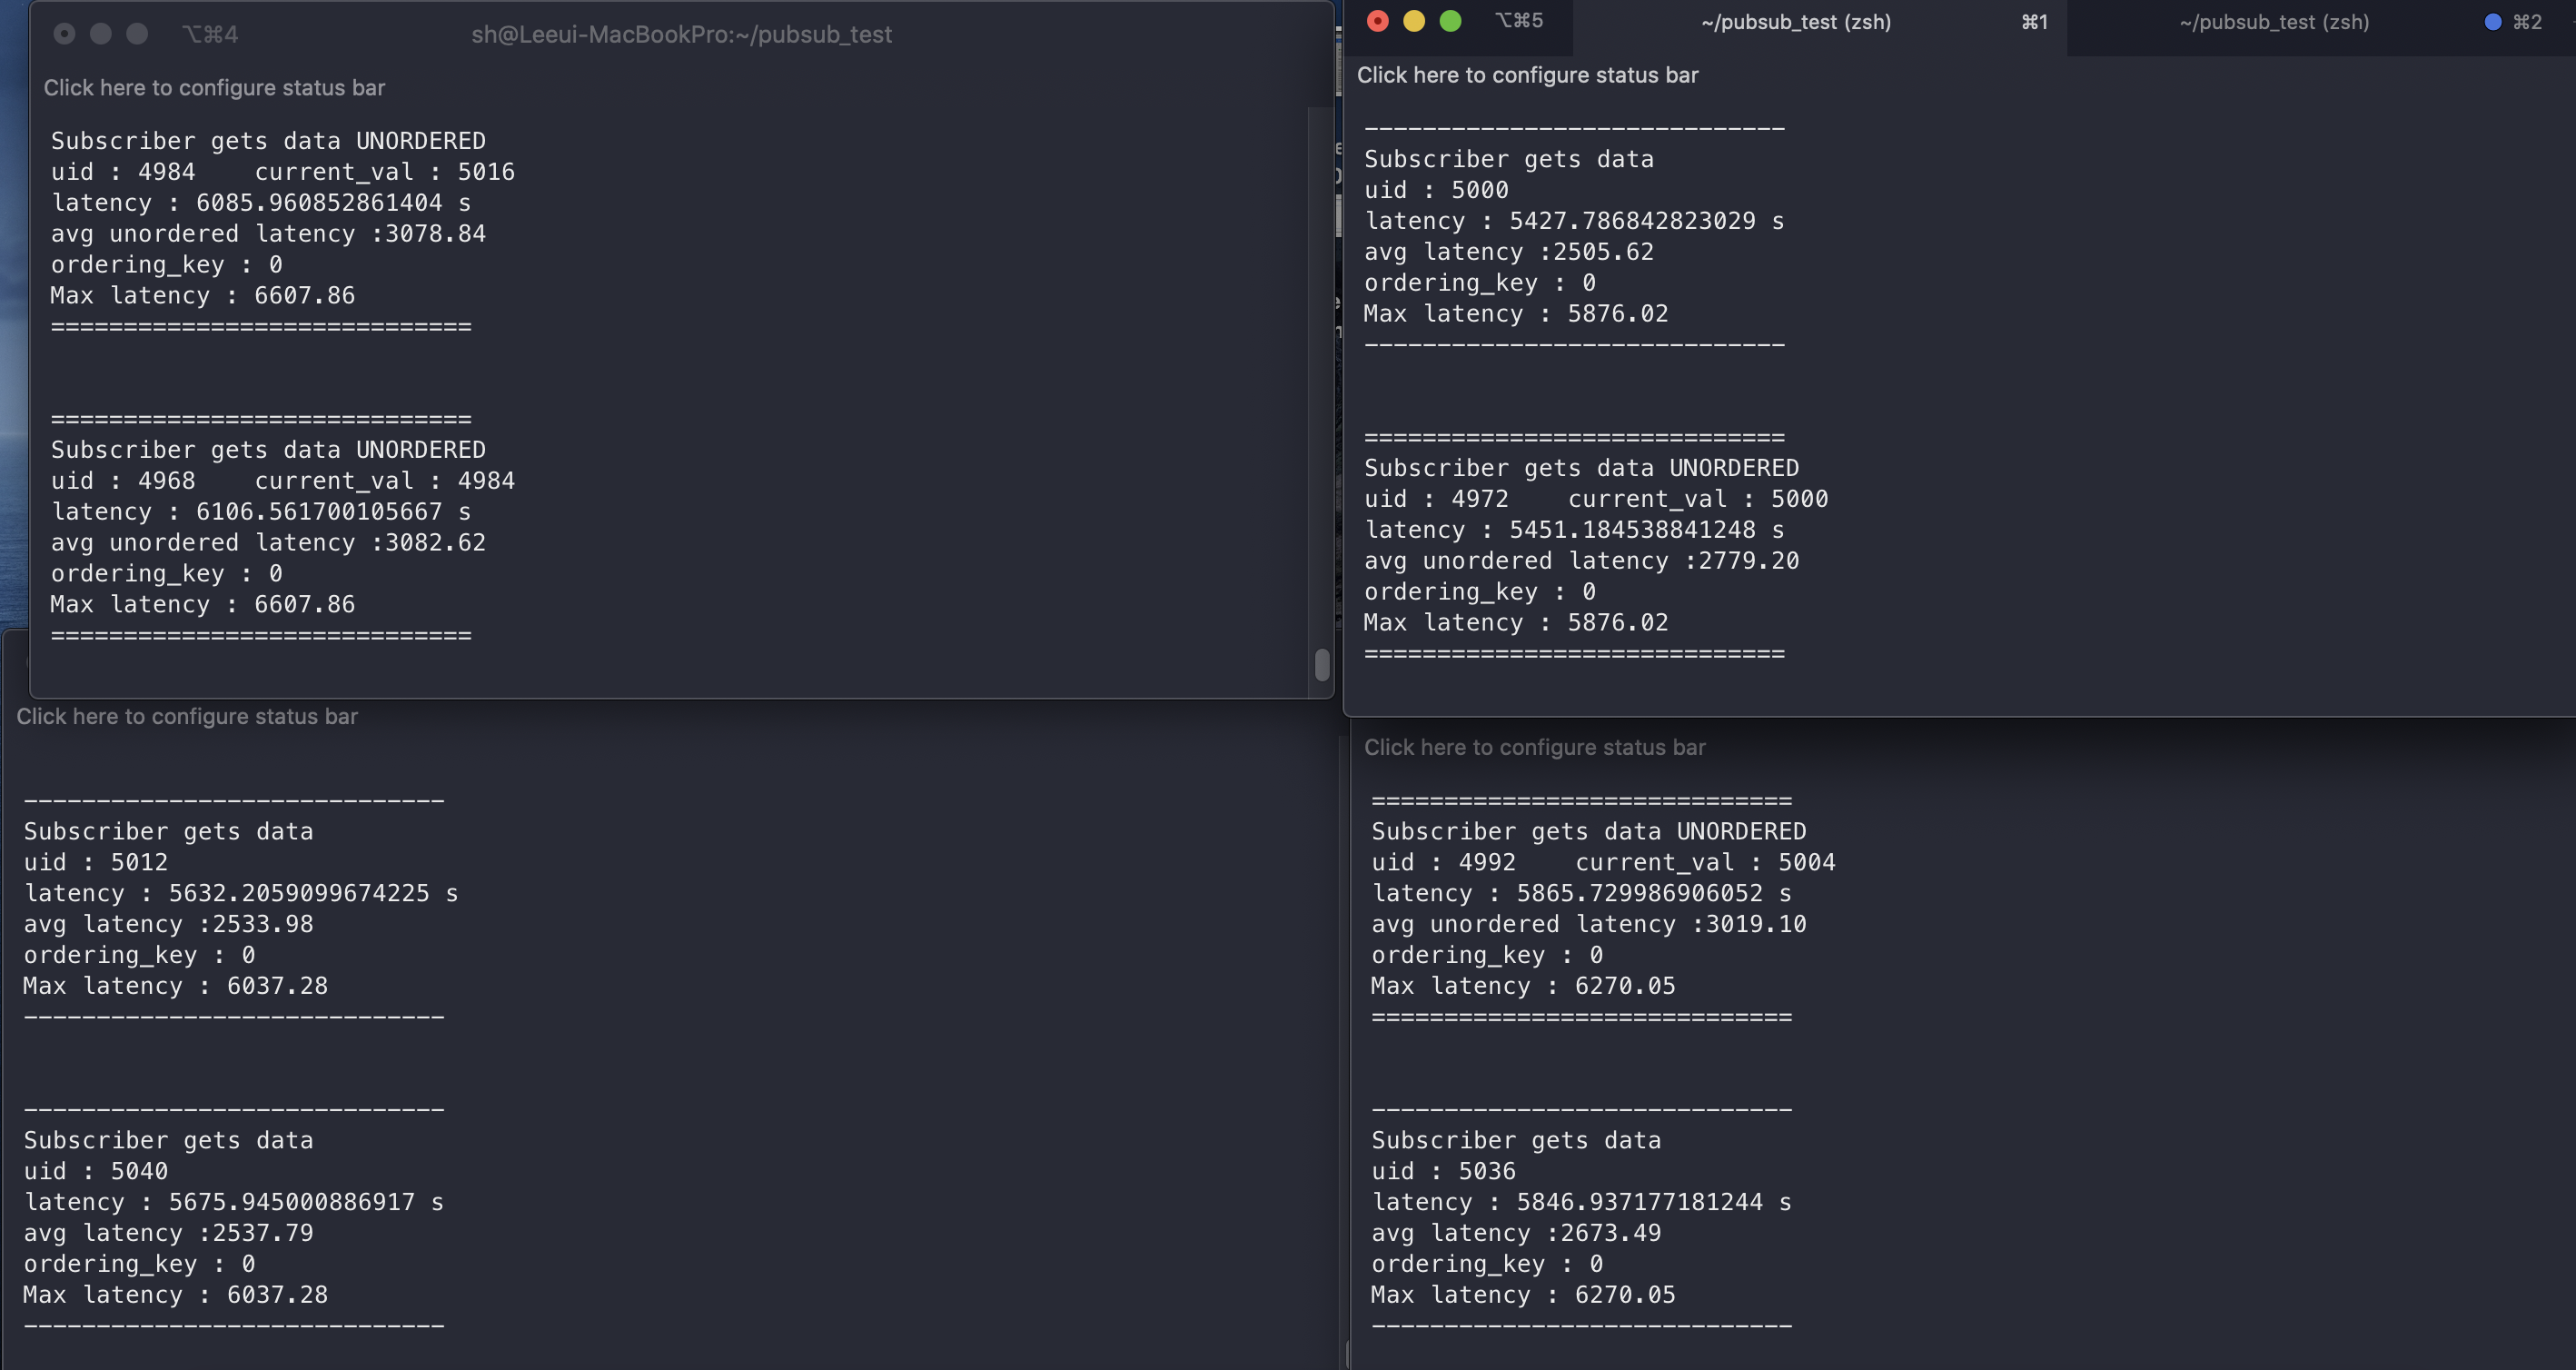Click the text 'uid : 4992'
Screen dimensions: 2576x1370
(x=1444, y=862)
